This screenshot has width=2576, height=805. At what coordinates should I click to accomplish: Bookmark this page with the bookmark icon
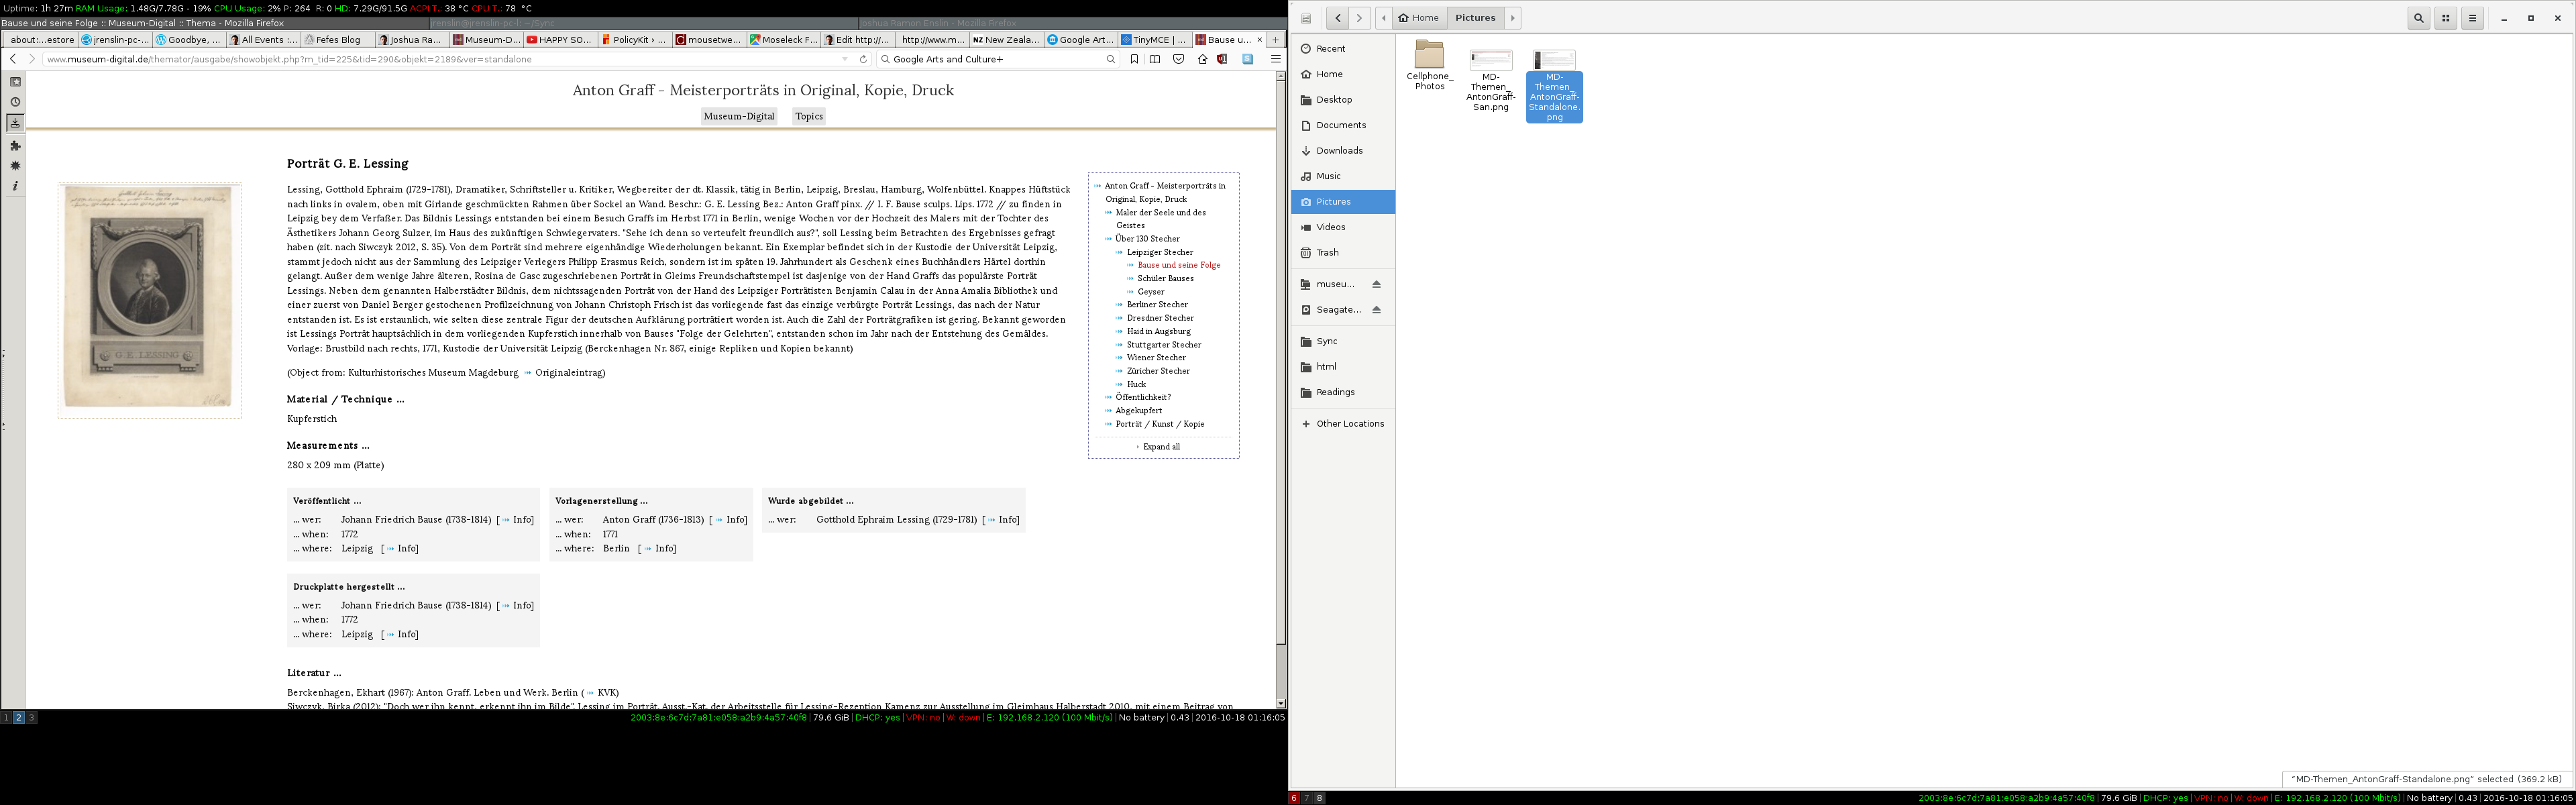point(1134,59)
